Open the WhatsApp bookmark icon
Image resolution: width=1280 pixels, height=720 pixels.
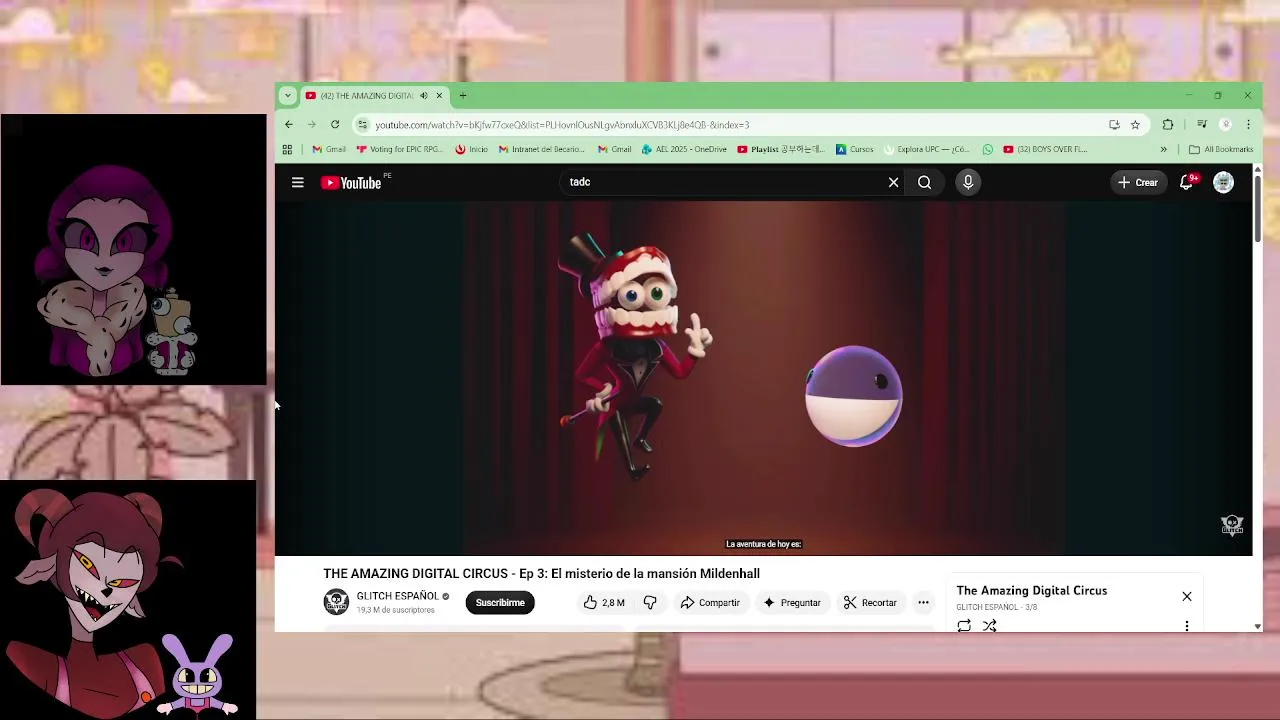click(x=988, y=149)
